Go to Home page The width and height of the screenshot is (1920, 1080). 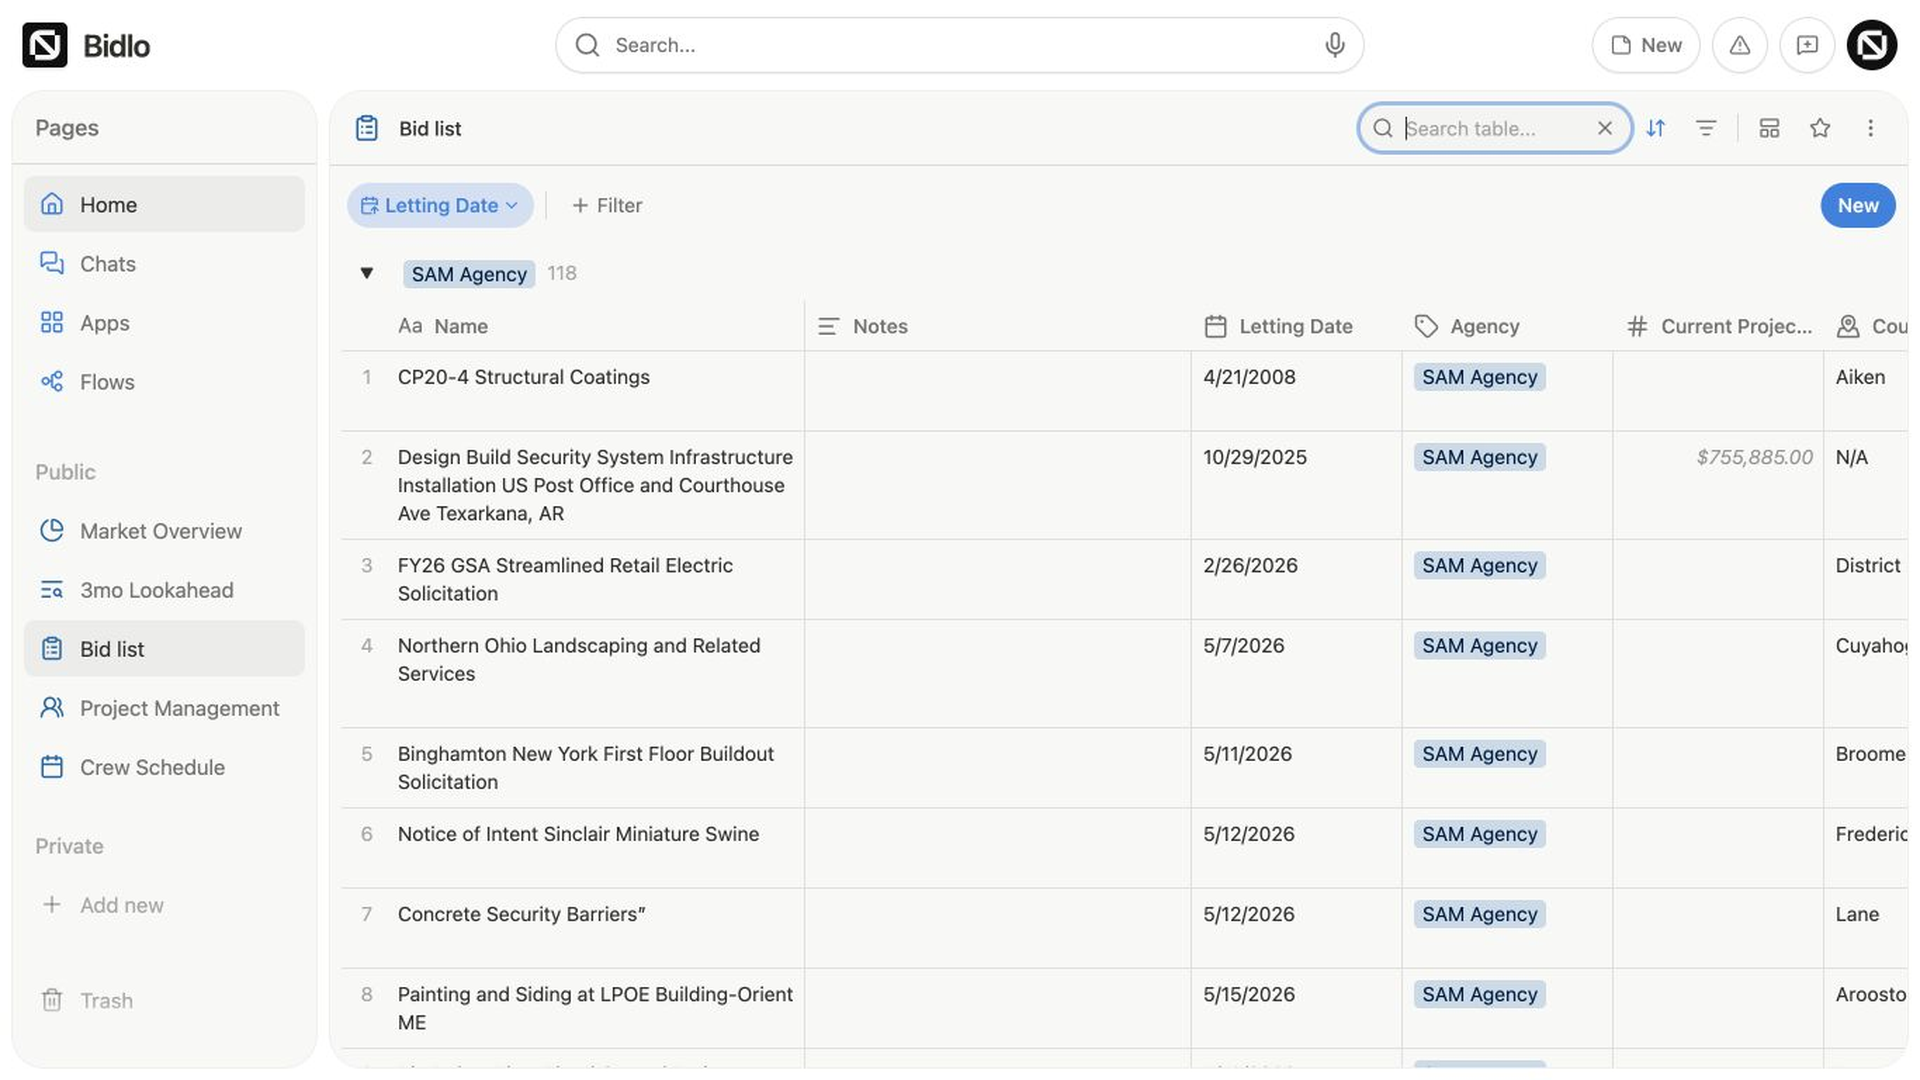tap(164, 204)
